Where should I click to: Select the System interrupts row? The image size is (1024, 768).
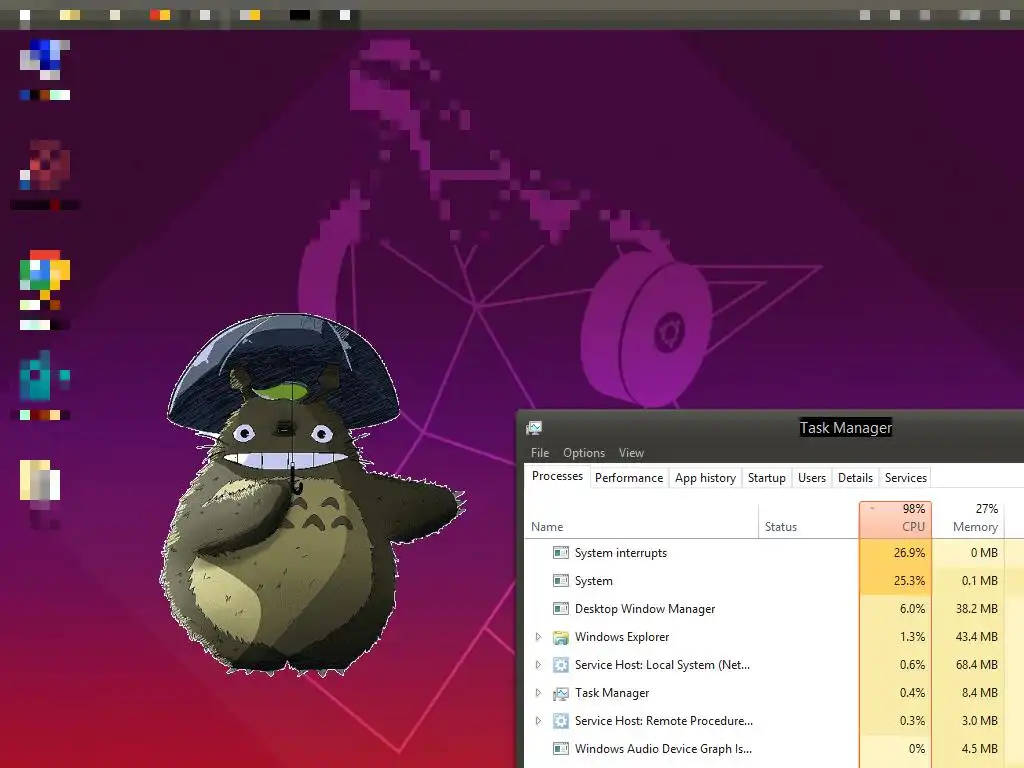(x=774, y=552)
